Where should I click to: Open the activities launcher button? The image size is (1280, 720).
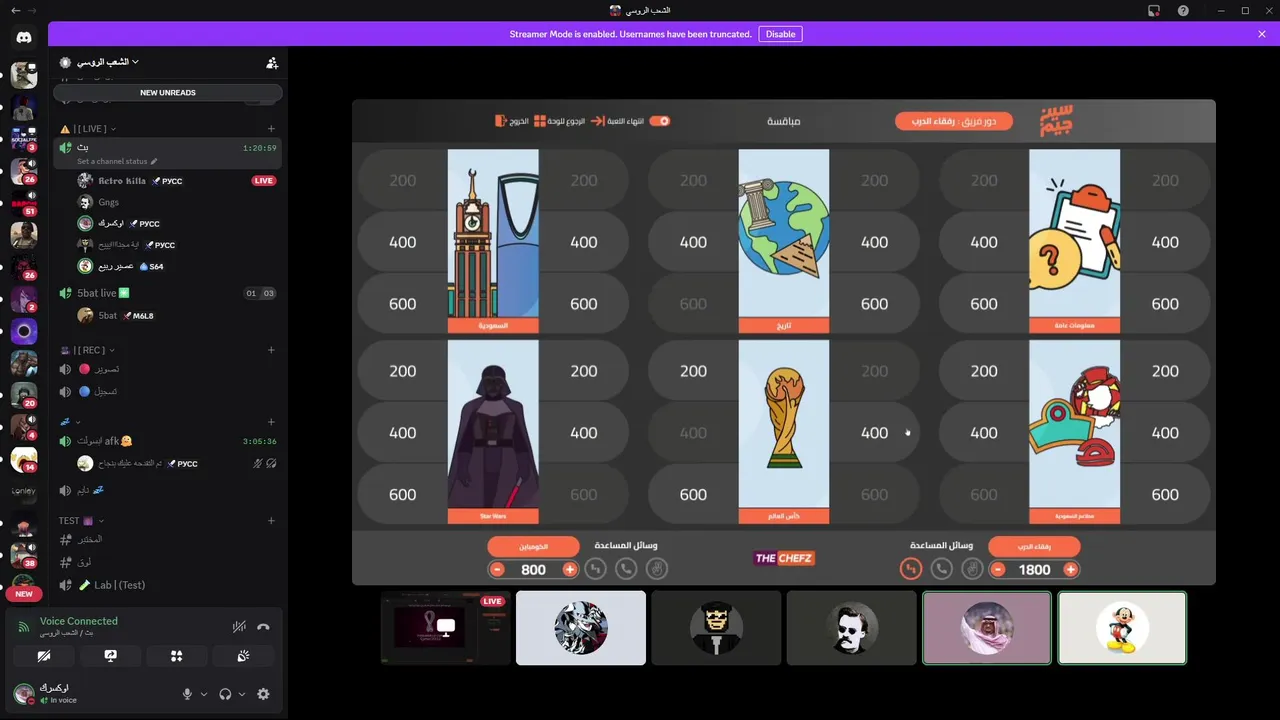pos(176,656)
